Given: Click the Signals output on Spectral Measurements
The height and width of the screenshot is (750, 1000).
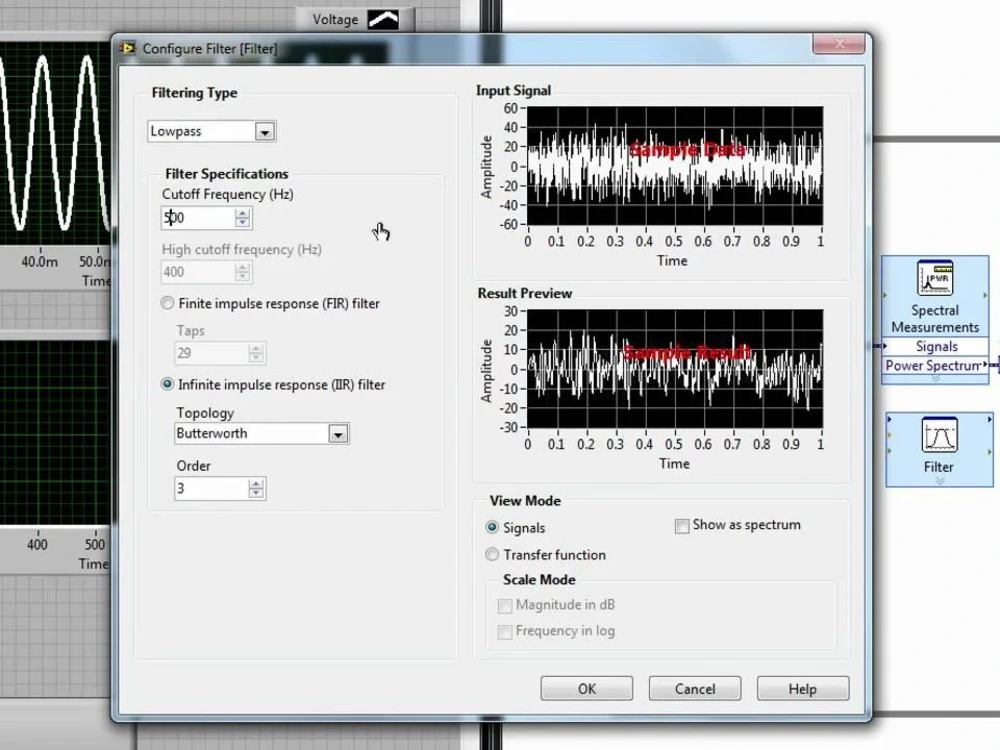Looking at the screenshot, I should pyautogui.click(x=934, y=346).
